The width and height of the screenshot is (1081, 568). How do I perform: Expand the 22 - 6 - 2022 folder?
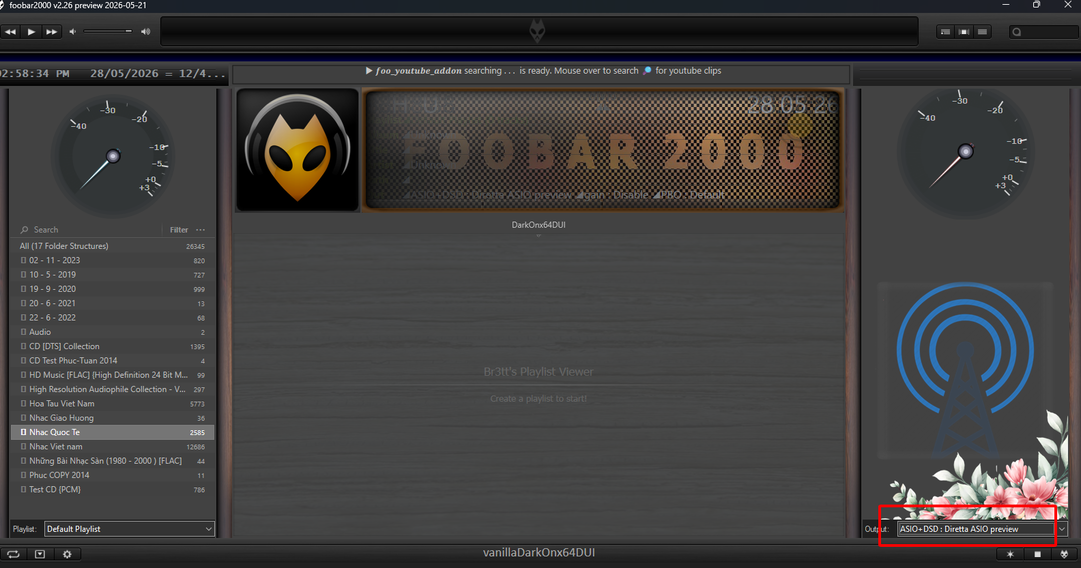[23, 318]
